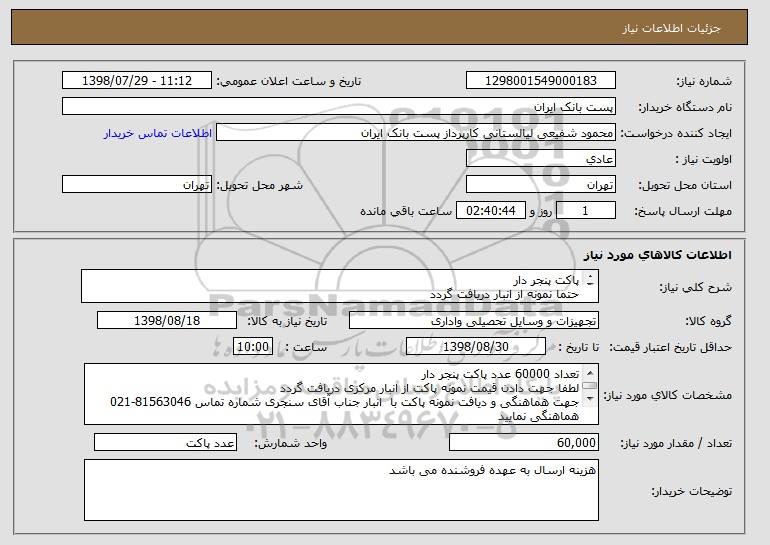Click the time field 10:00
The height and width of the screenshot is (545, 770).
pos(253,347)
